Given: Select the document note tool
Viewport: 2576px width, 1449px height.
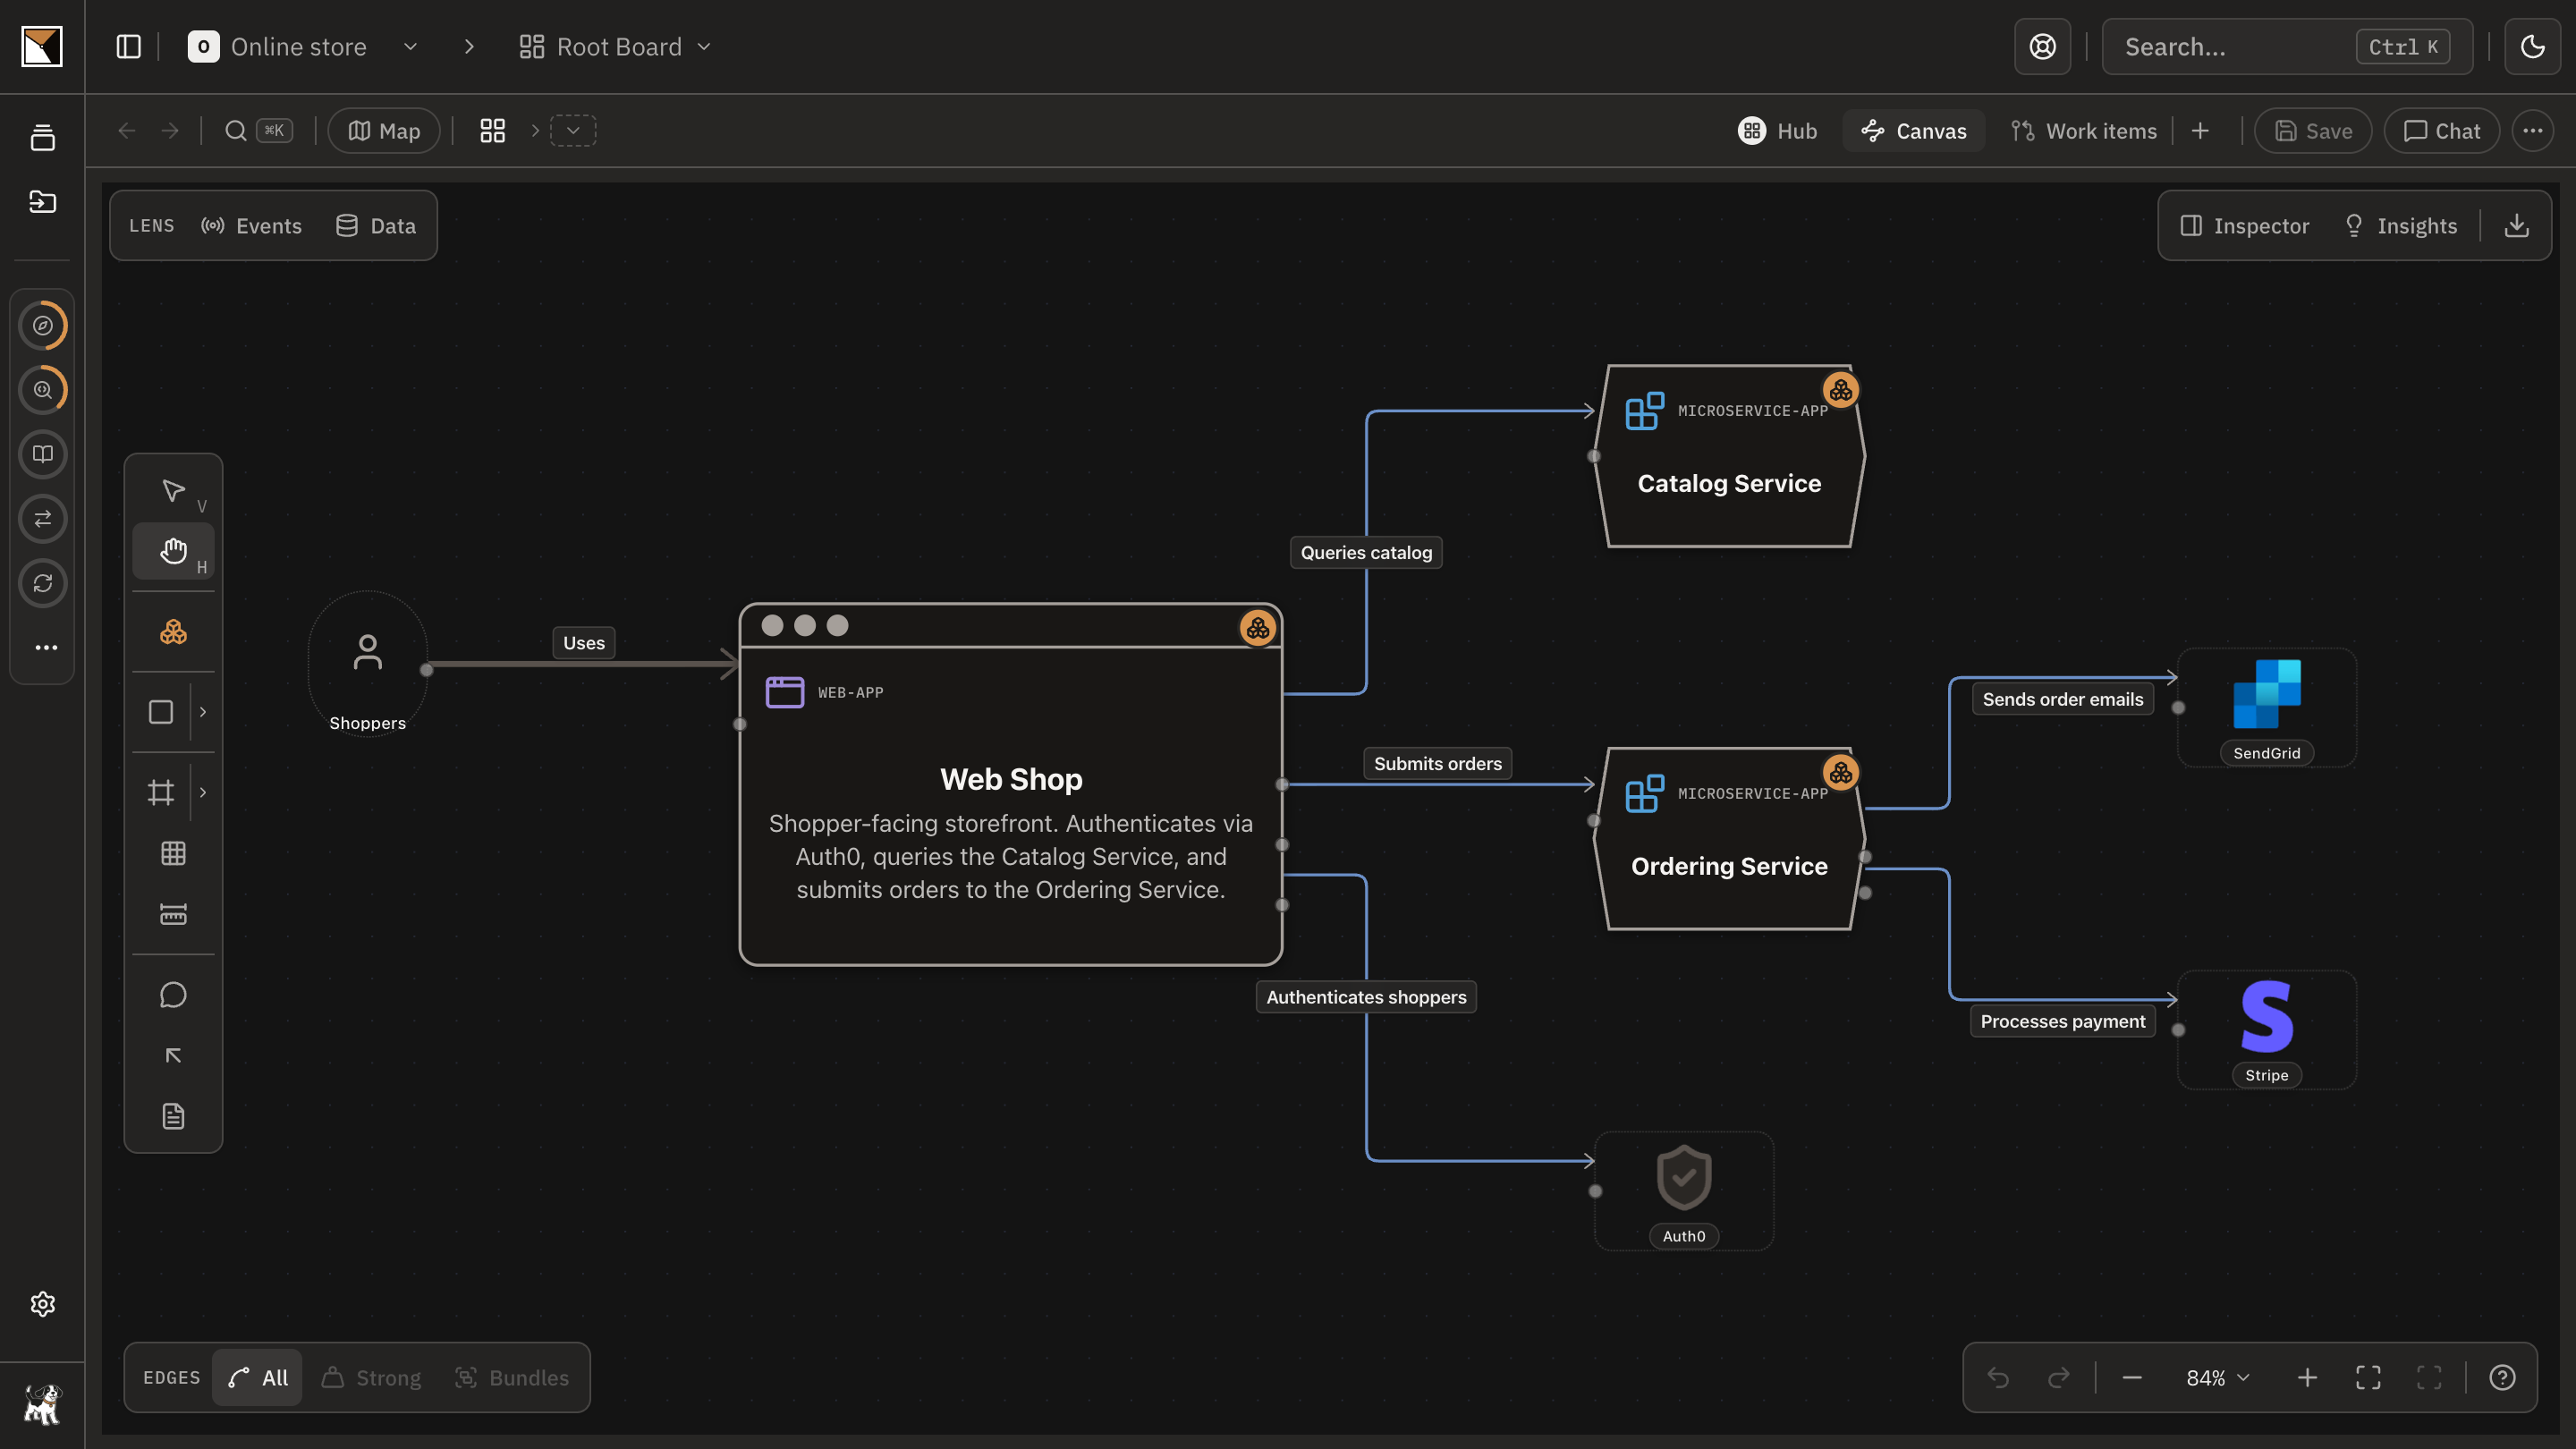Looking at the screenshot, I should tap(173, 1116).
